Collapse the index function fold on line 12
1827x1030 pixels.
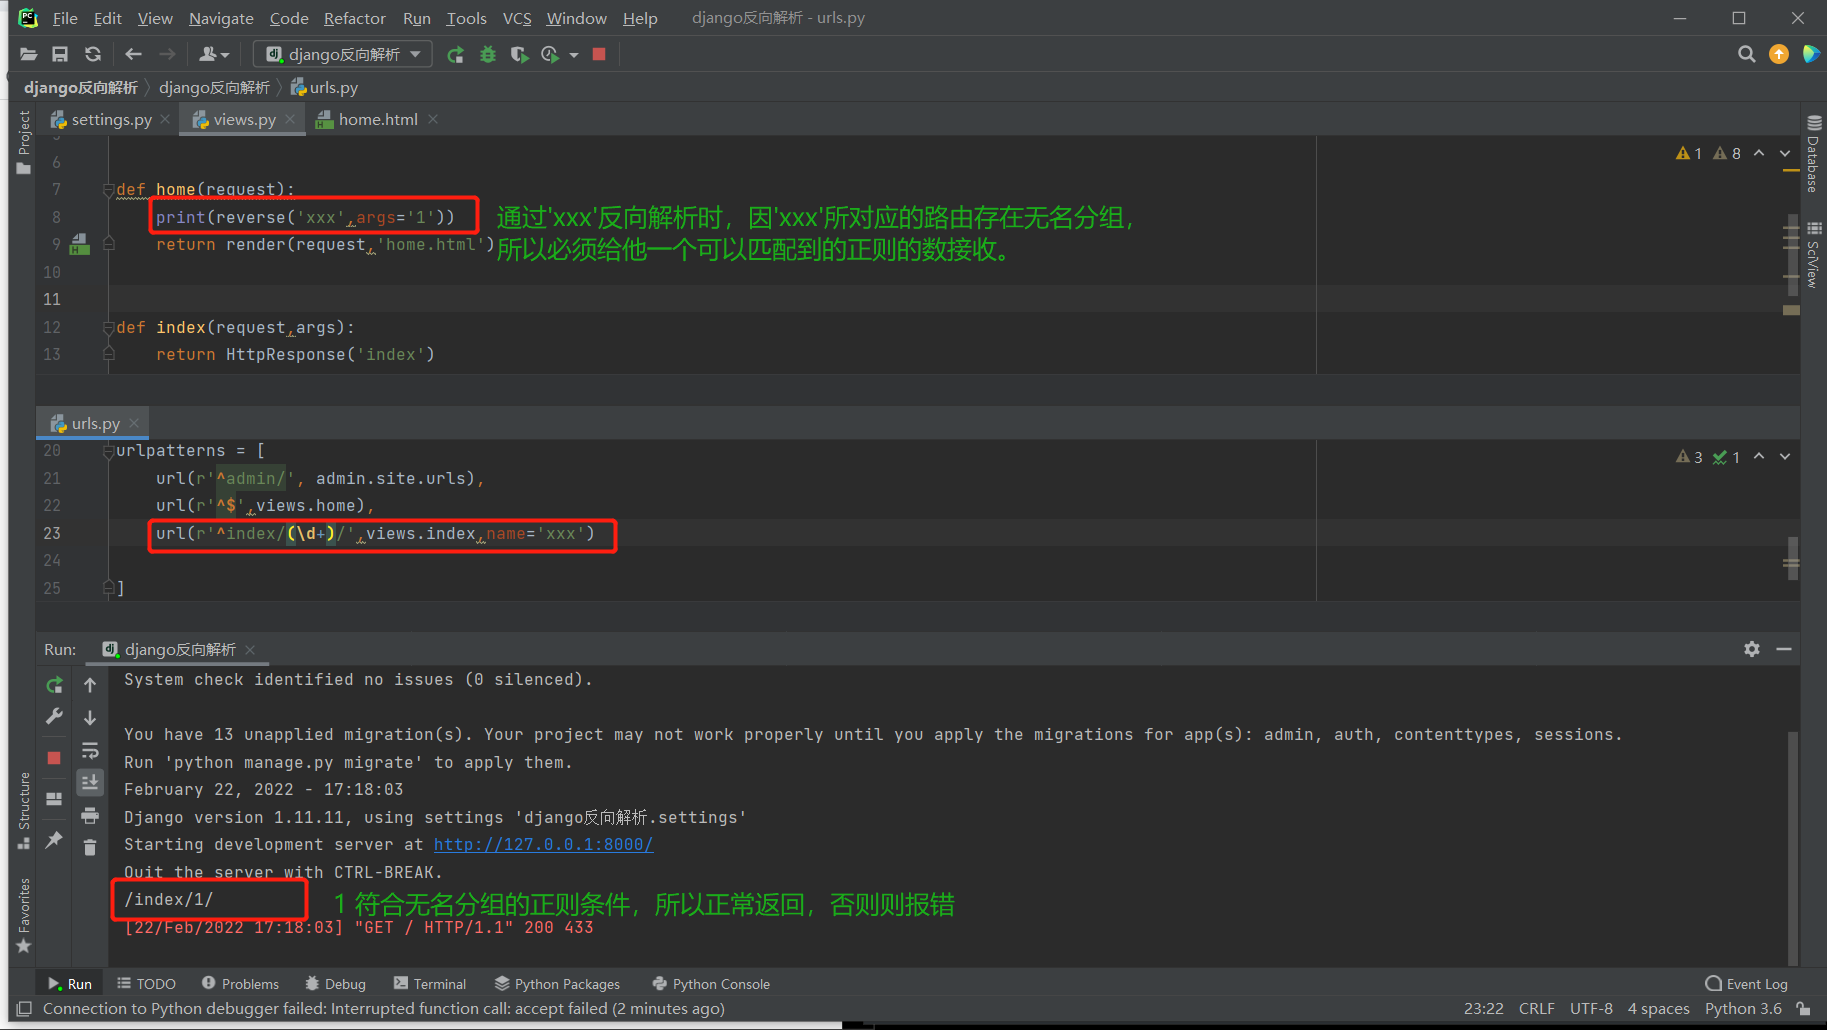tap(108, 328)
